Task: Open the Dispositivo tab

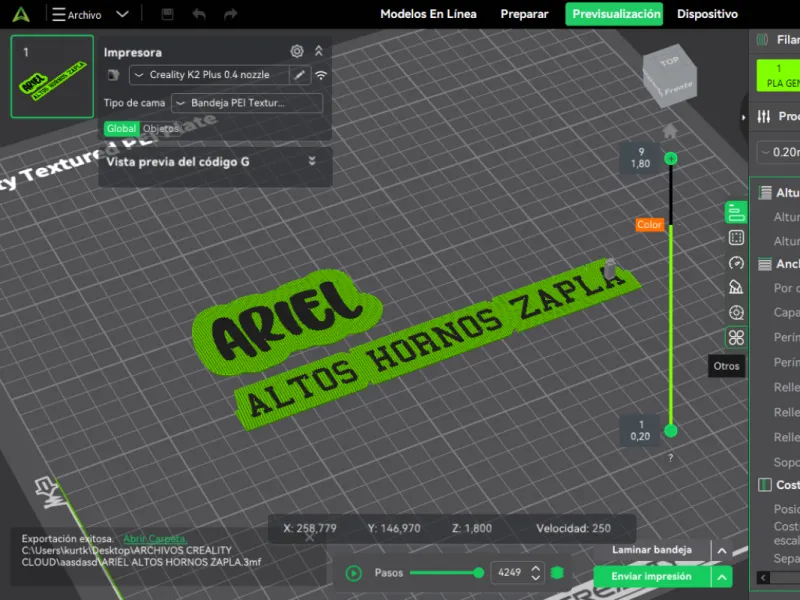Action: (x=707, y=14)
